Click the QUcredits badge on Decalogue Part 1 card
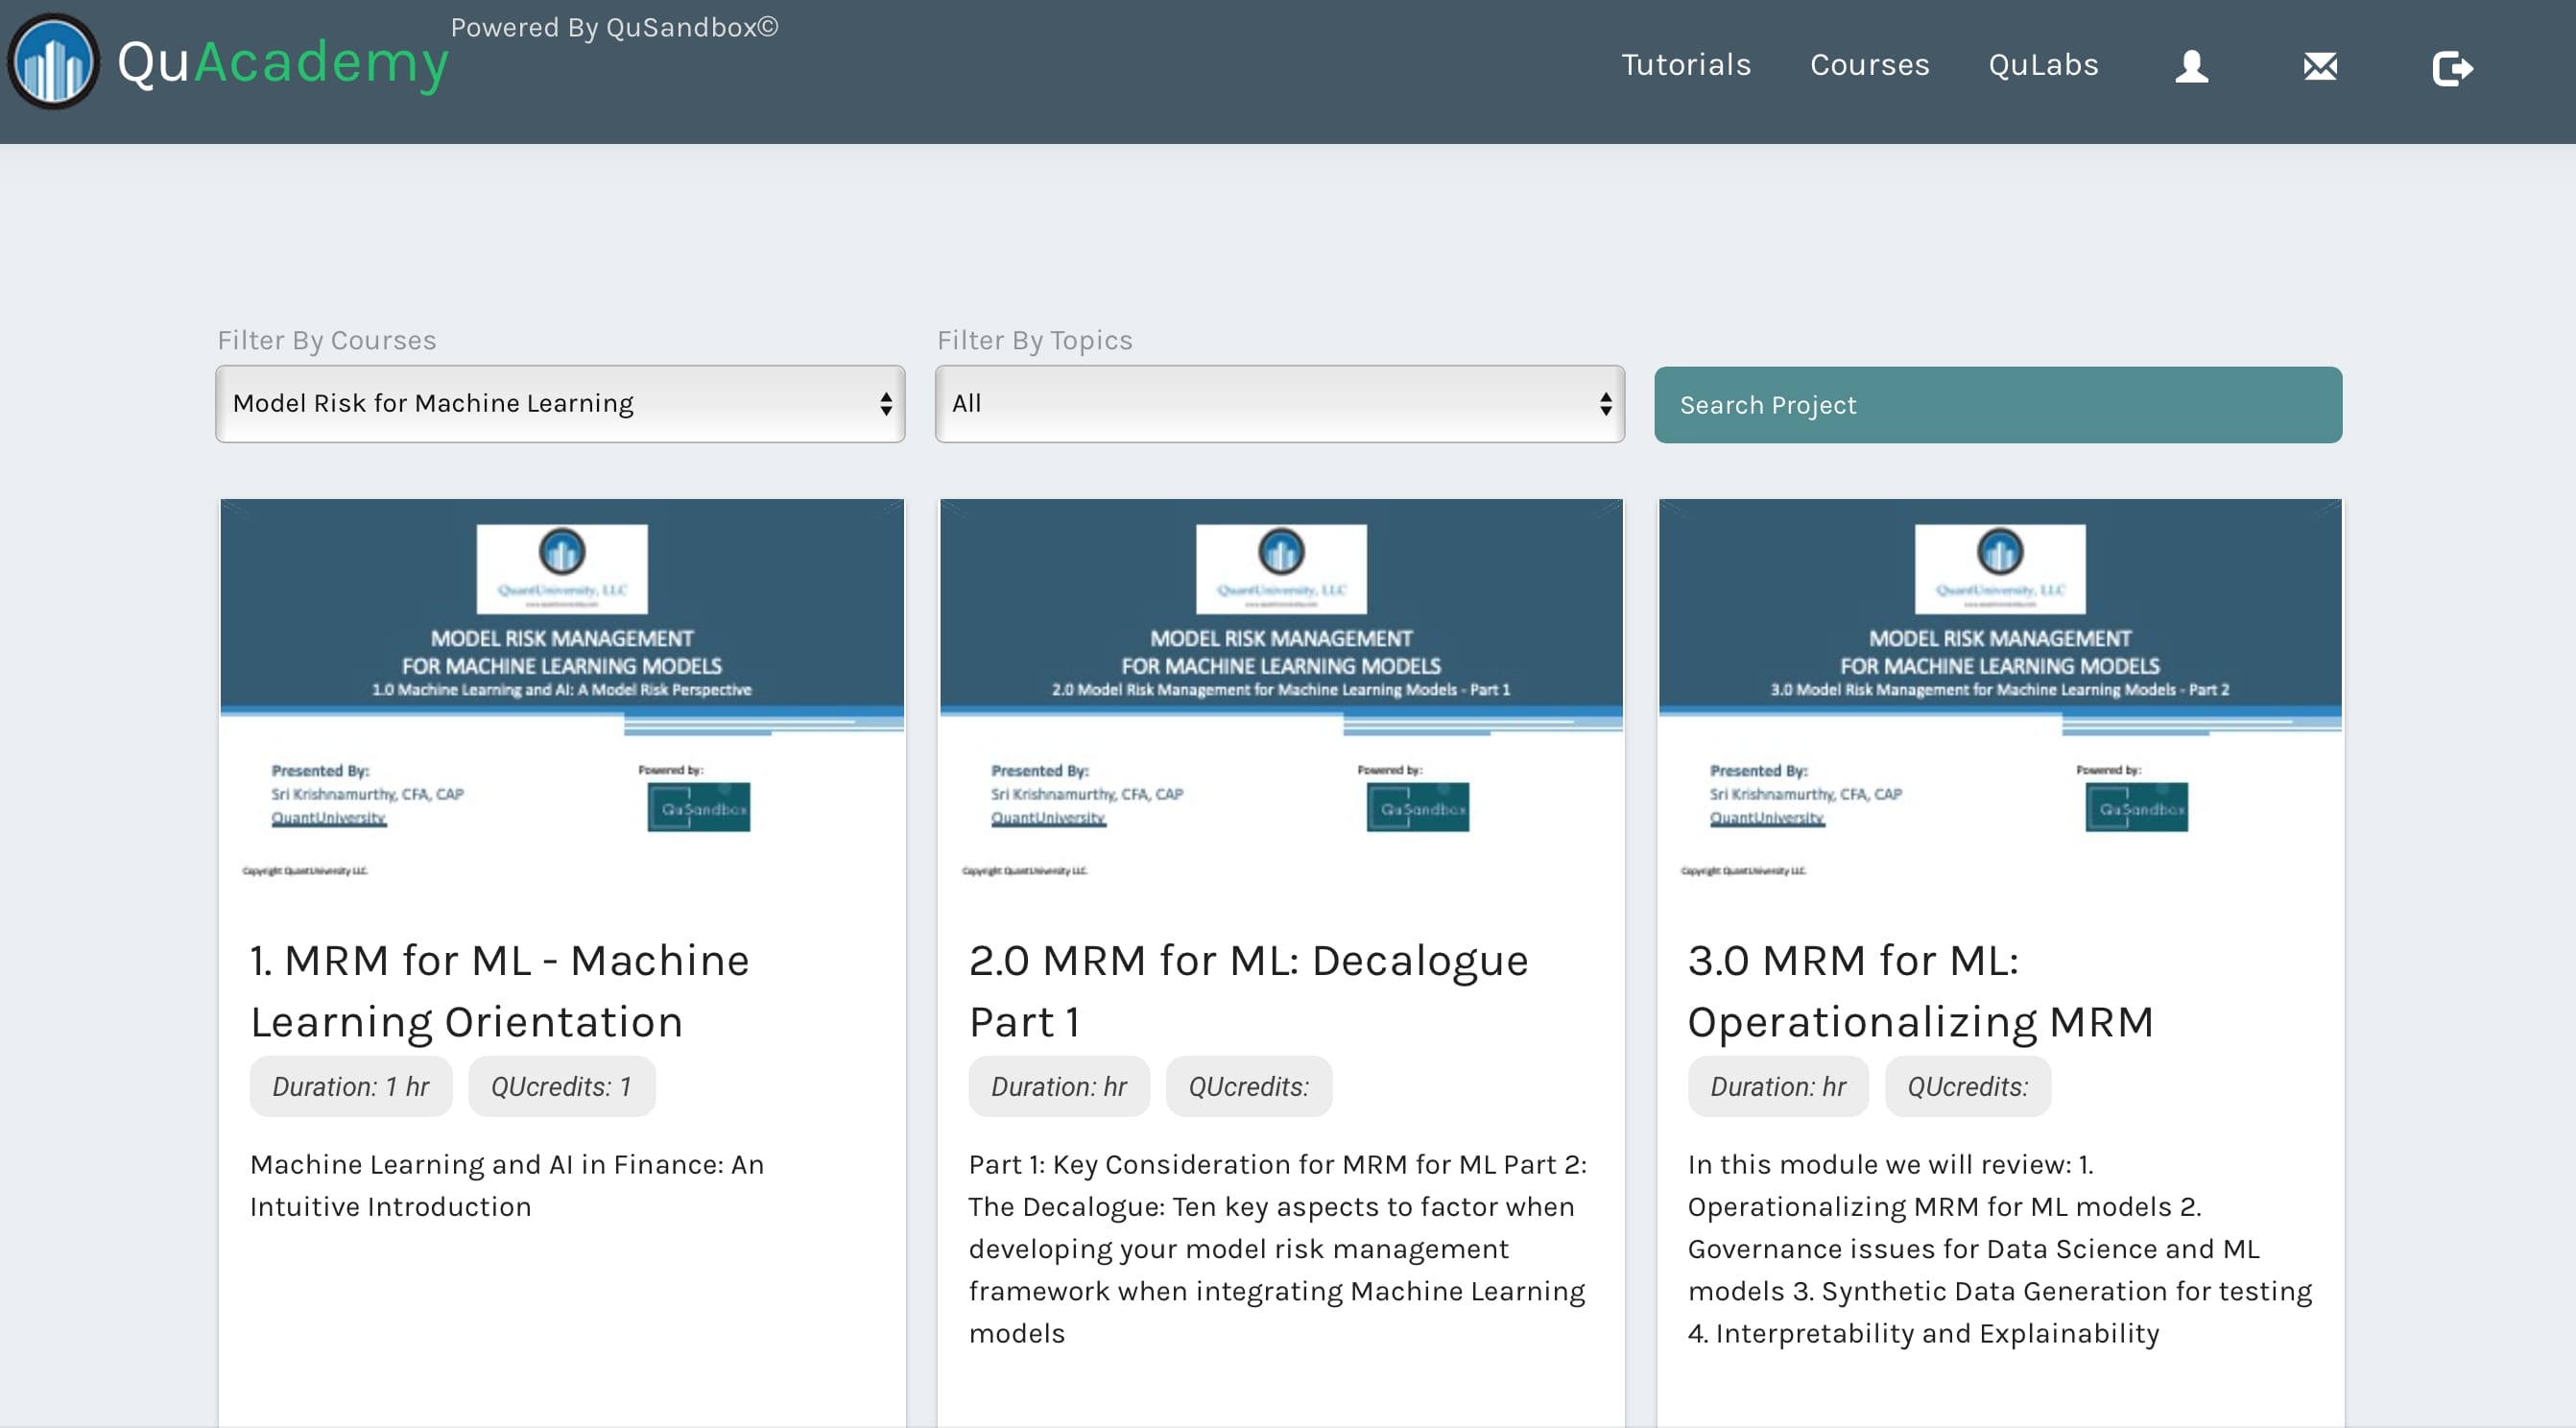The image size is (2576, 1428). pyautogui.click(x=1249, y=1087)
